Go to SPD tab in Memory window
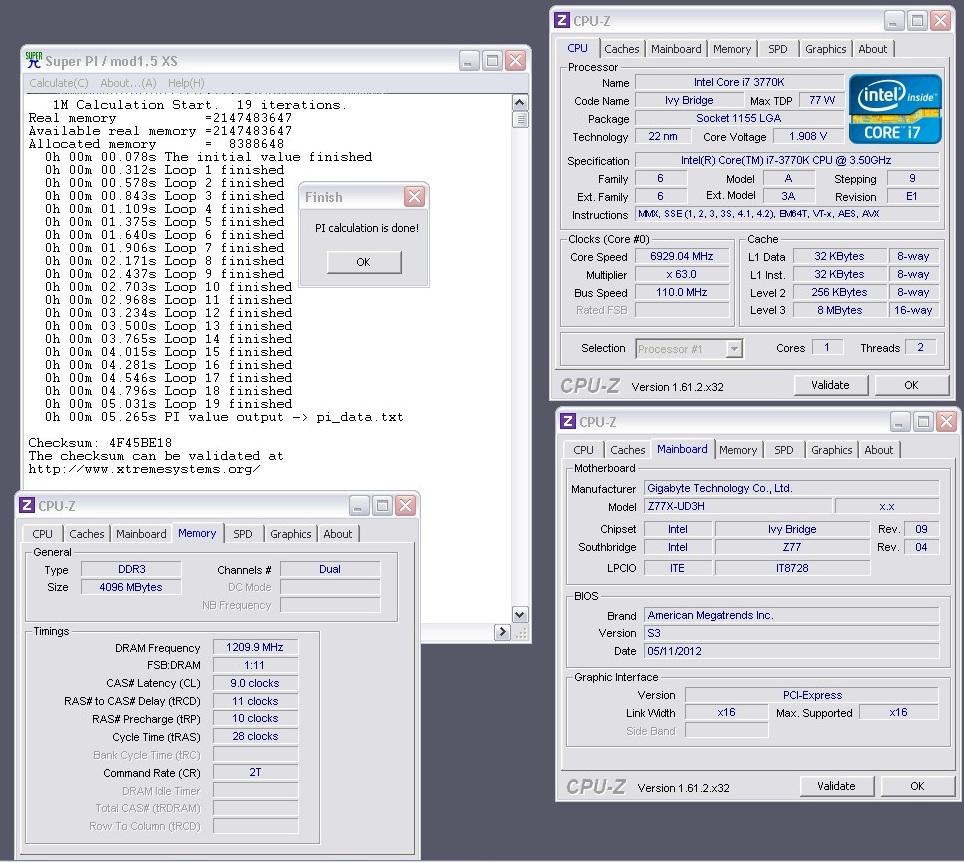The width and height of the screenshot is (964, 863). coord(242,534)
